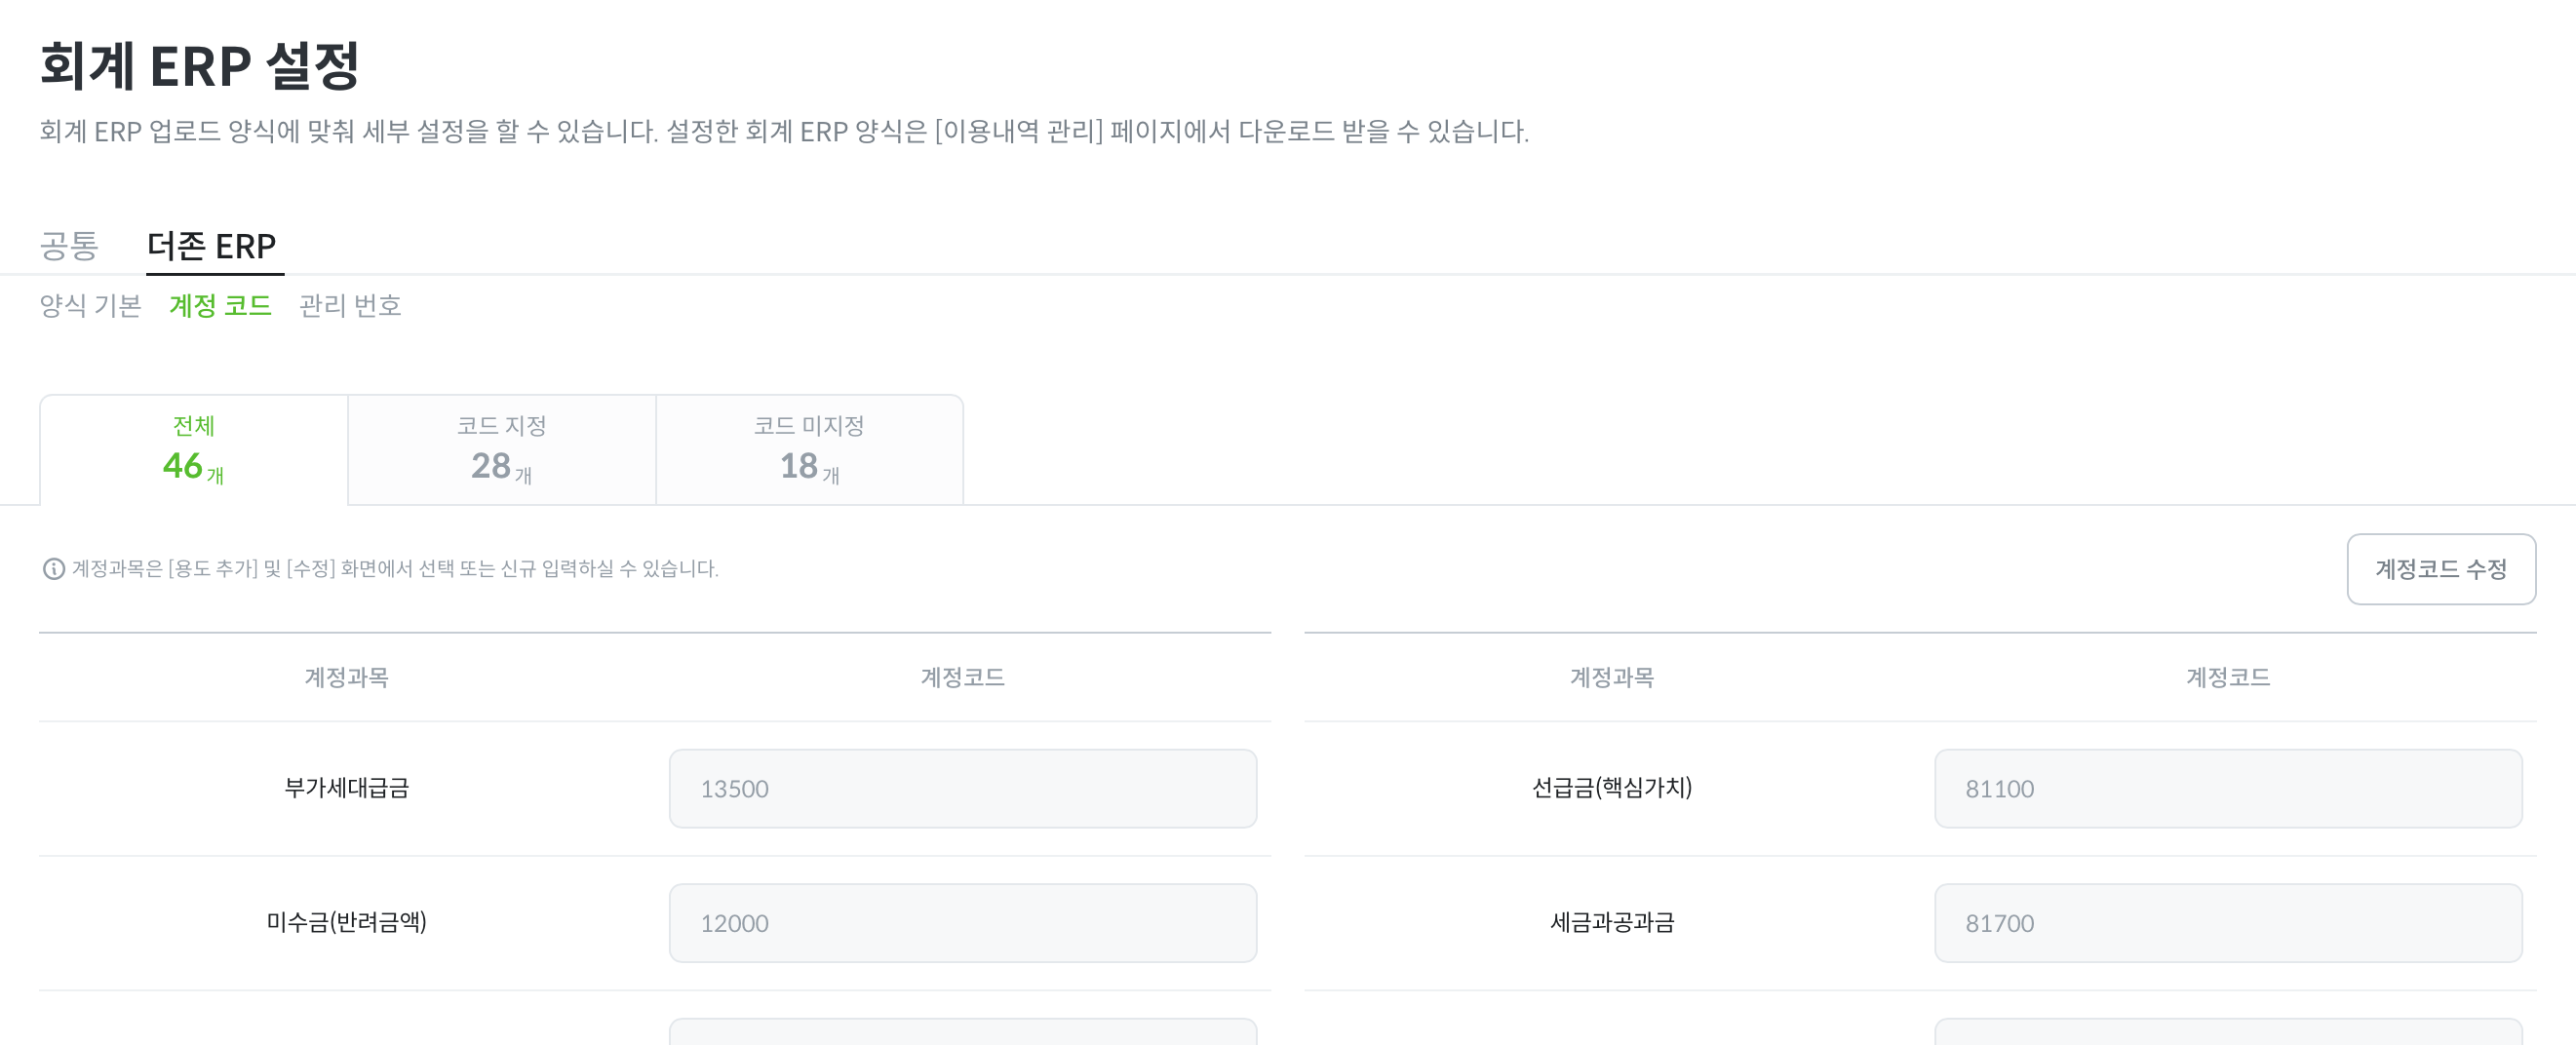Click the 선급금(핵심가치) code field 81100
Image resolution: width=2576 pixels, height=1045 pixels.
click(2227, 789)
